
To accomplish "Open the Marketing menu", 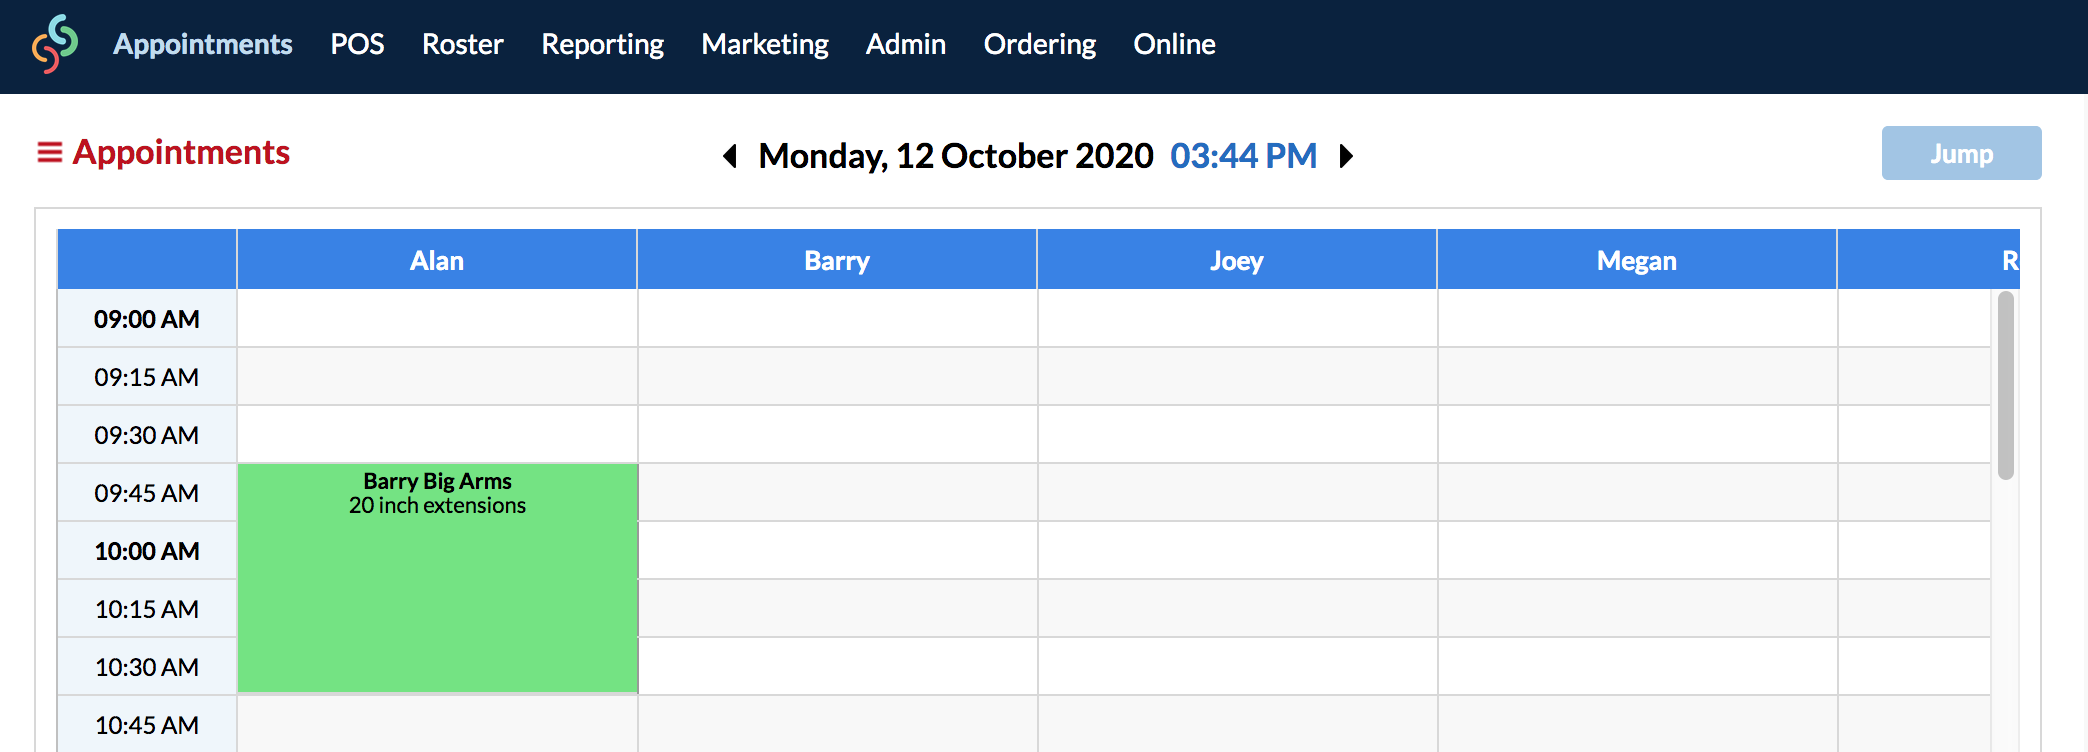I will tap(765, 44).
